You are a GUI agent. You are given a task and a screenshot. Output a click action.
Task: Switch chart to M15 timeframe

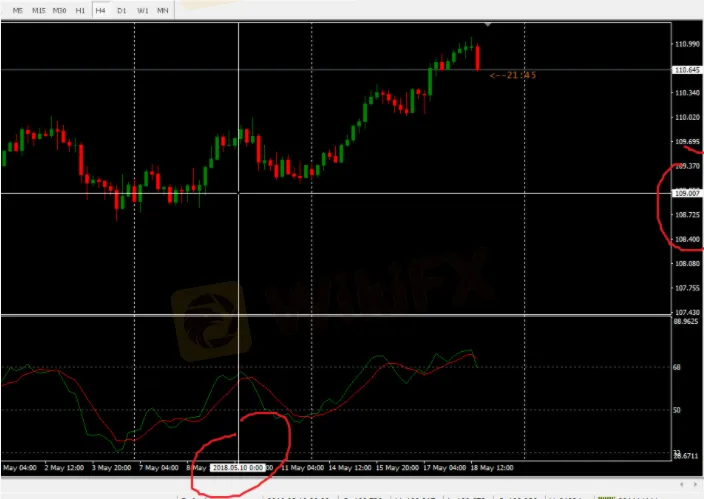tap(39, 10)
